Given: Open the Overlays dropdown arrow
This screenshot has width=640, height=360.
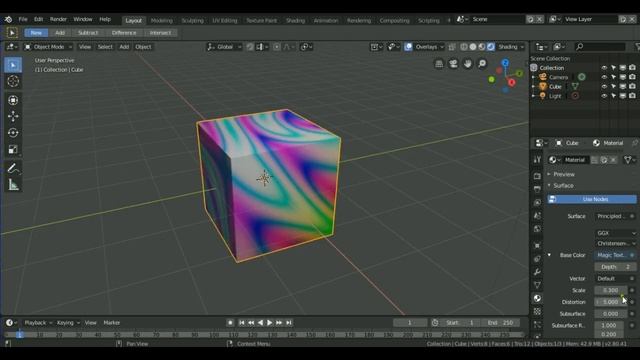Looking at the screenshot, I should click(x=442, y=47).
